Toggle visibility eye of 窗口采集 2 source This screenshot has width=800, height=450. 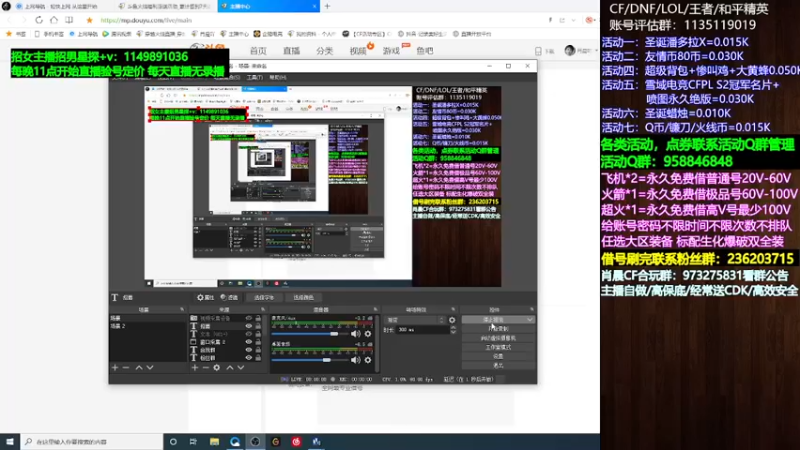point(249,342)
